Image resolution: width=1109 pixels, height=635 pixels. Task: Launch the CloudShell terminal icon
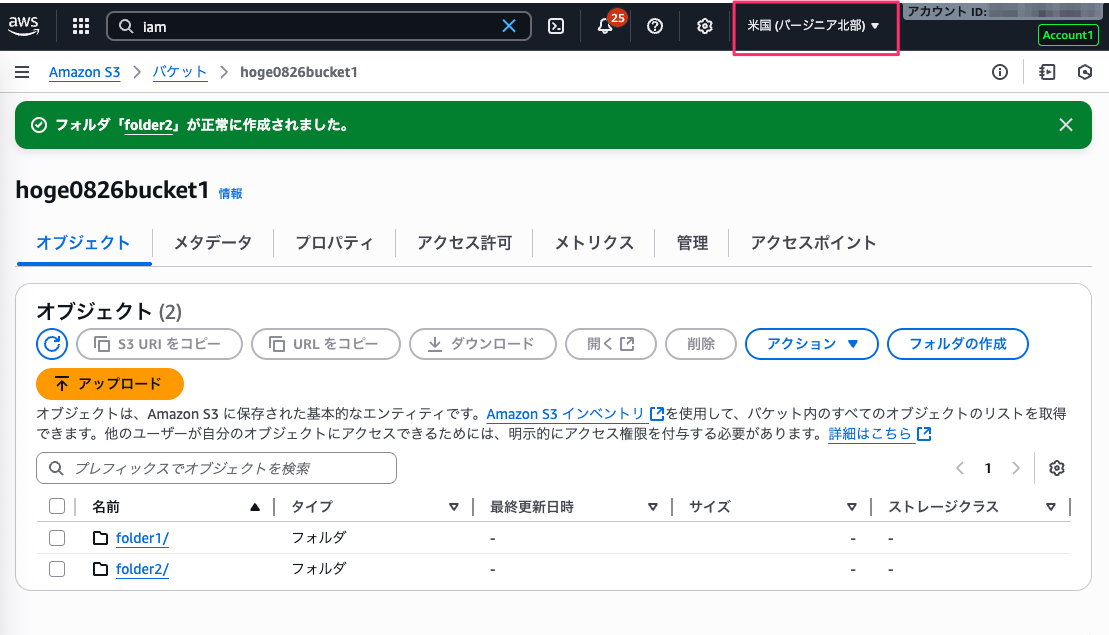point(556,26)
